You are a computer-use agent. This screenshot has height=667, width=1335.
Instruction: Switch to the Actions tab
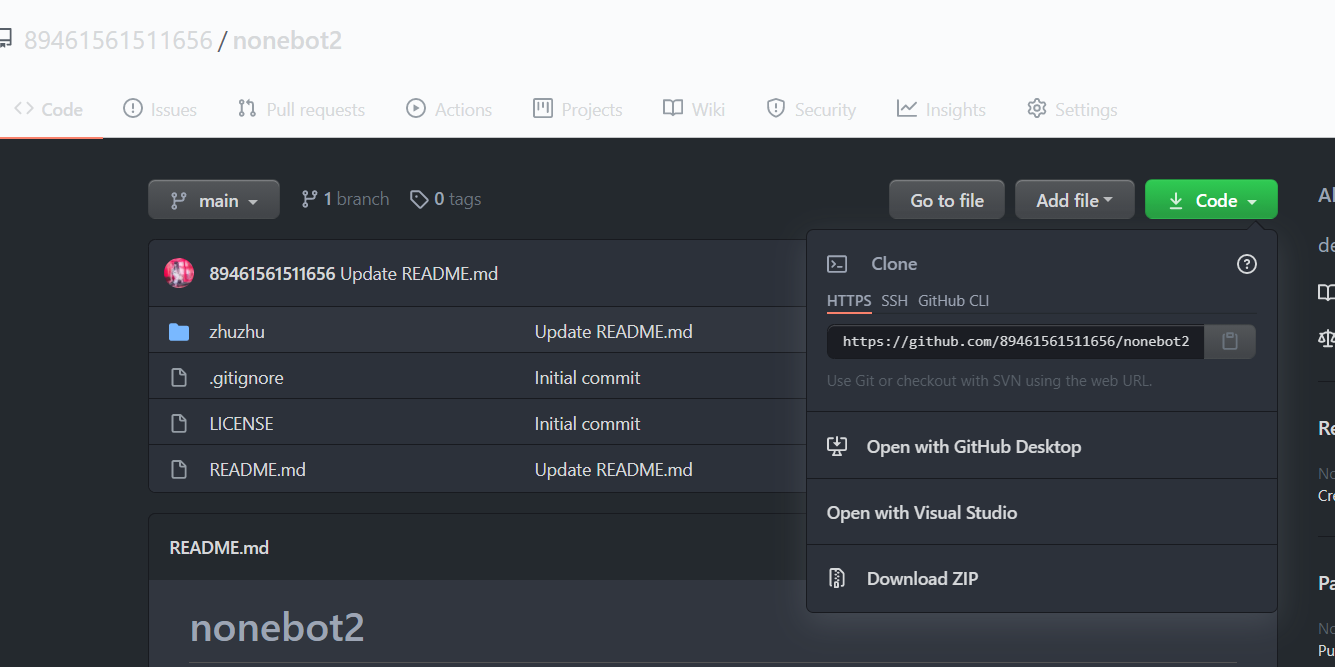tap(449, 109)
